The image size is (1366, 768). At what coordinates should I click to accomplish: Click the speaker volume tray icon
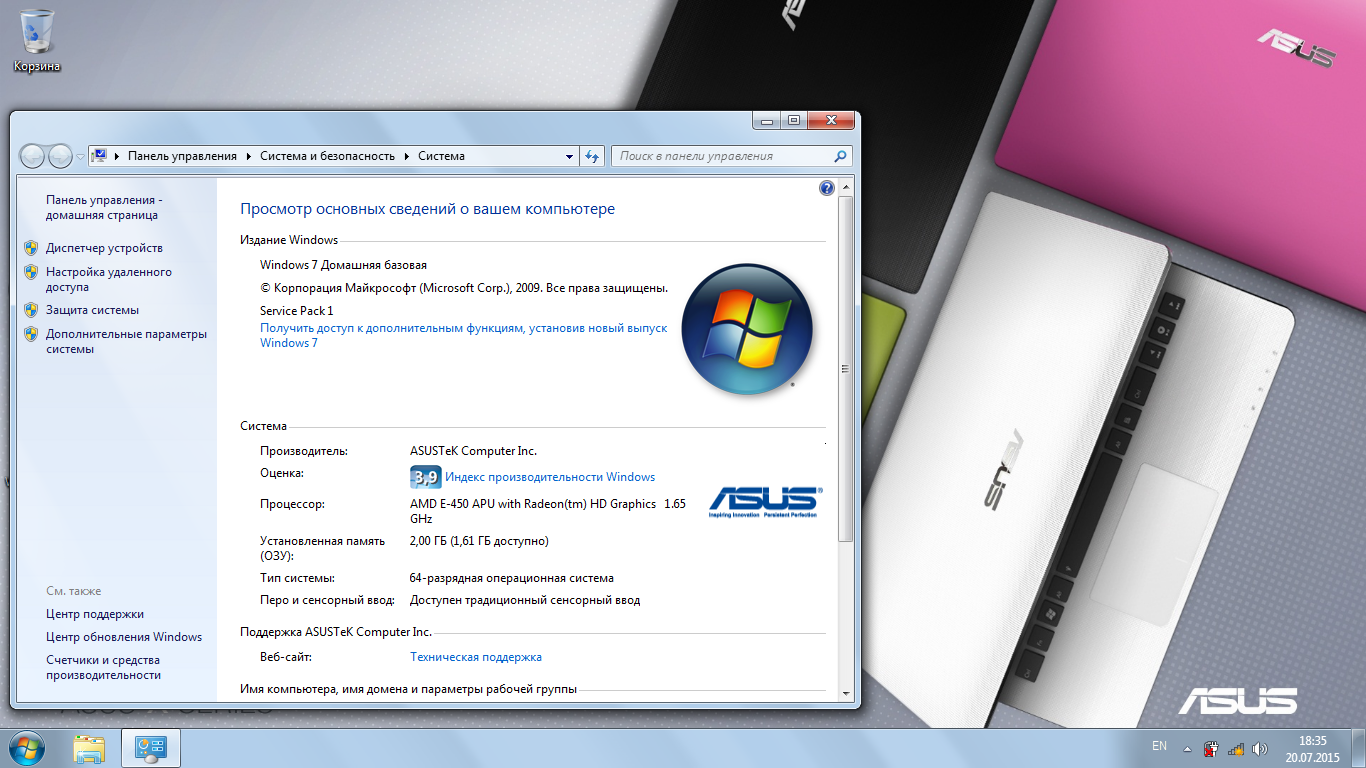point(1260,748)
